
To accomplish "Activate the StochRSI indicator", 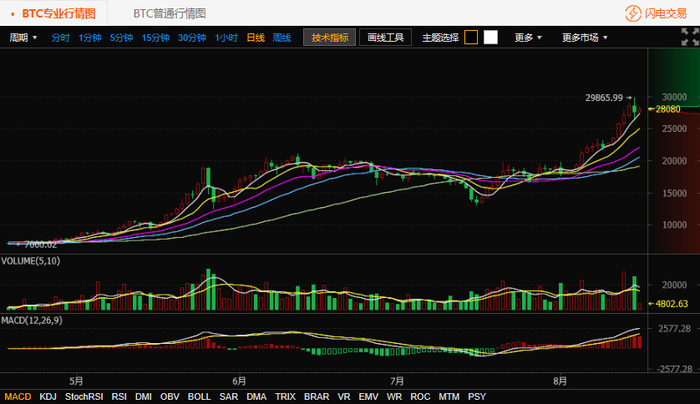I will (x=84, y=396).
